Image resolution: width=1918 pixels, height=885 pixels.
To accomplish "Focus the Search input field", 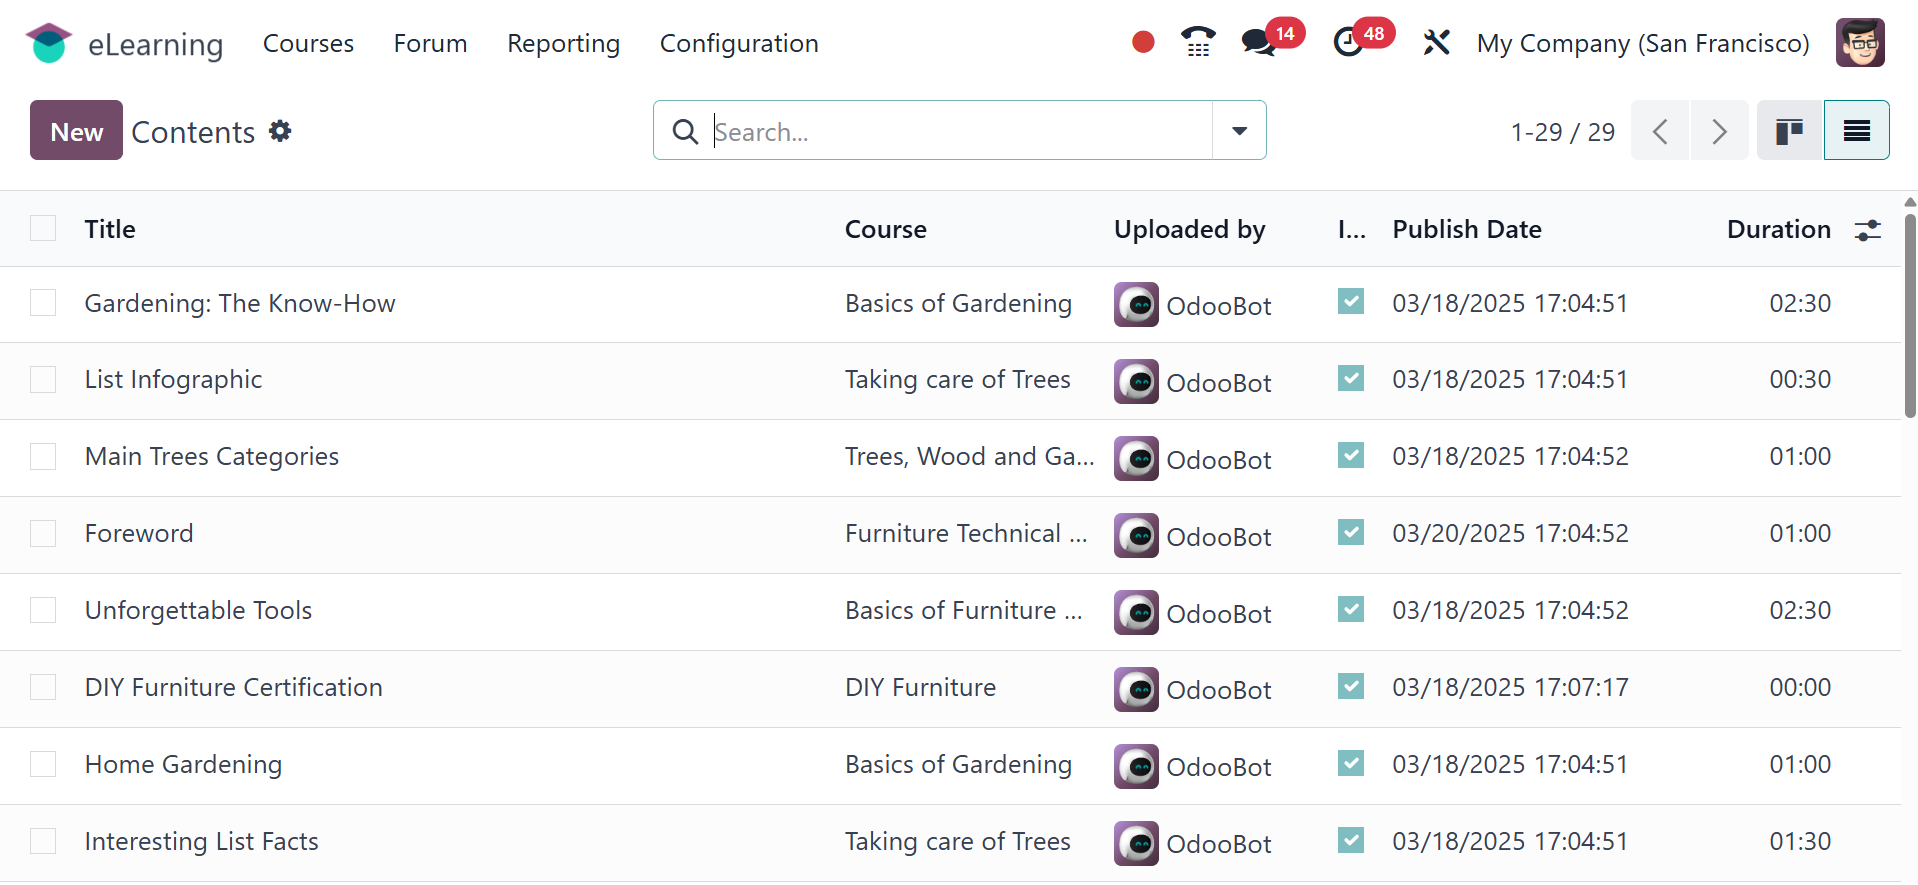I will 960,131.
